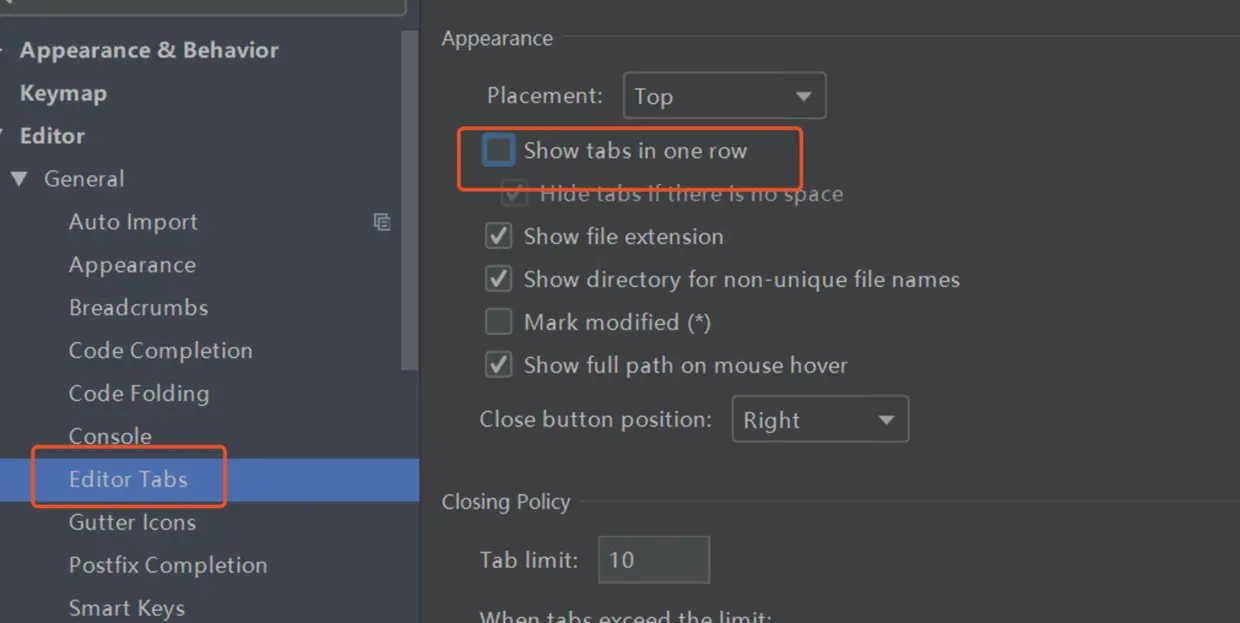The height and width of the screenshot is (623, 1240).
Task: Click the settings tree vertical scrollbar
Action: pyautogui.click(x=409, y=200)
